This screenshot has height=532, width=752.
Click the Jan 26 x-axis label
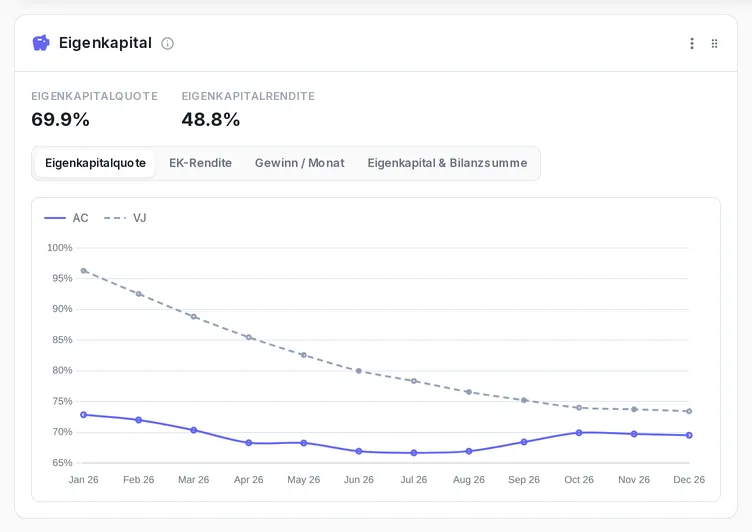(x=83, y=480)
